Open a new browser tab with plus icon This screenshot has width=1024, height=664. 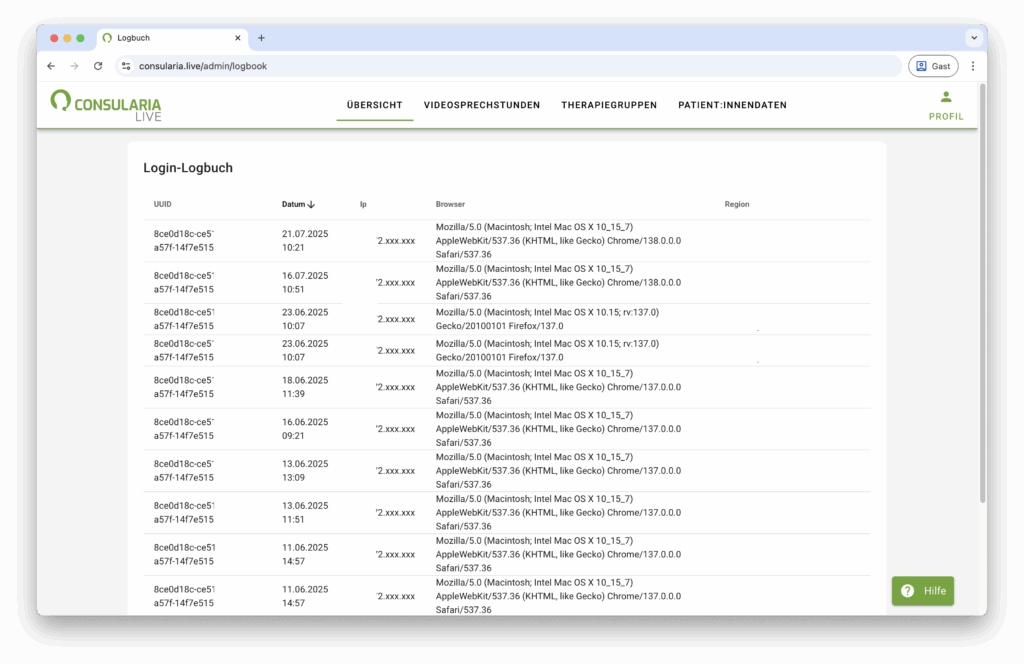click(261, 38)
